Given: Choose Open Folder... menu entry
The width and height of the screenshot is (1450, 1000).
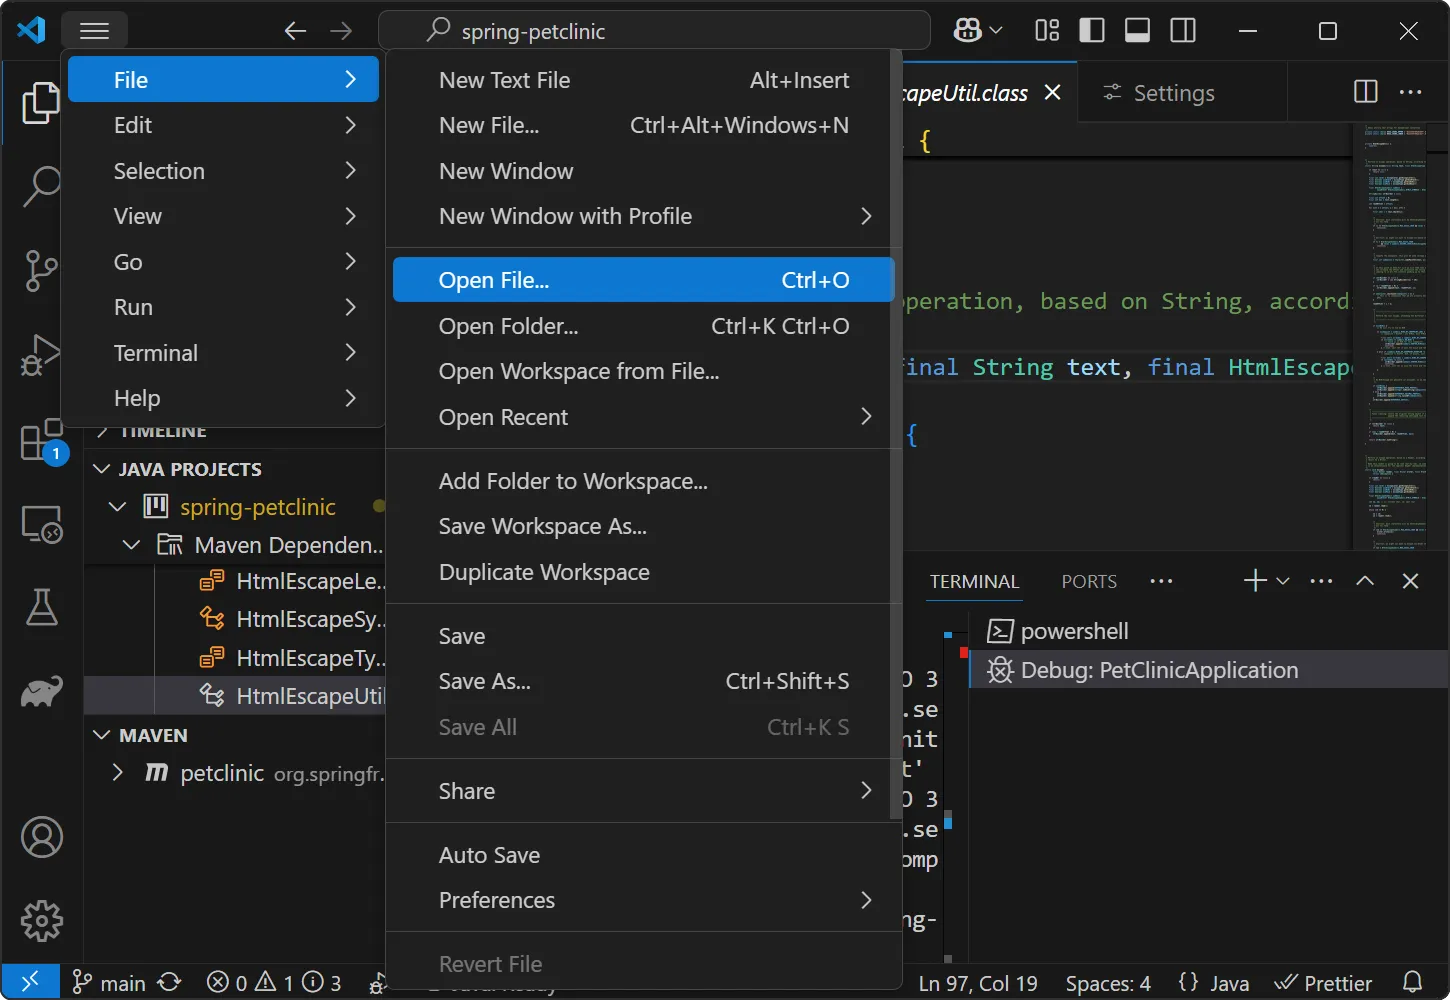Looking at the screenshot, I should 643,326.
